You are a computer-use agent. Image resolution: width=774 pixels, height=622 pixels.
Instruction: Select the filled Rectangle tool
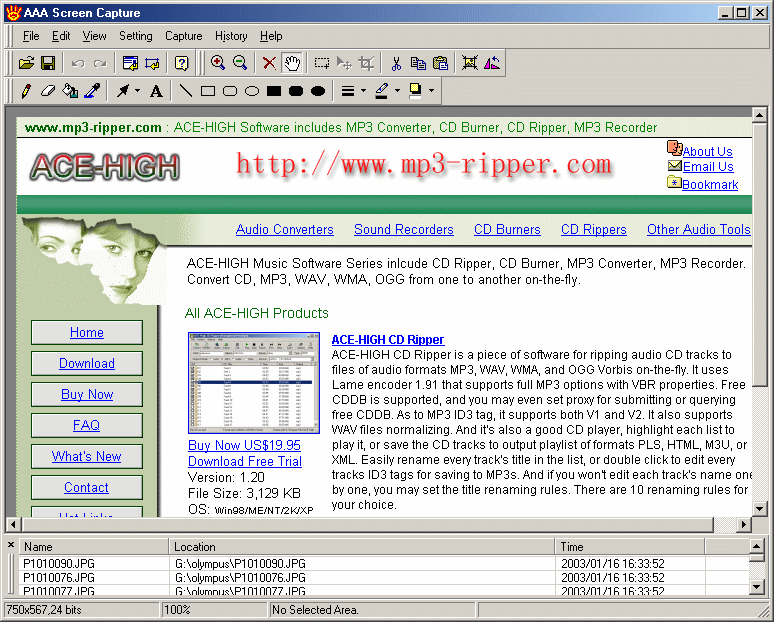tap(274, 91)
